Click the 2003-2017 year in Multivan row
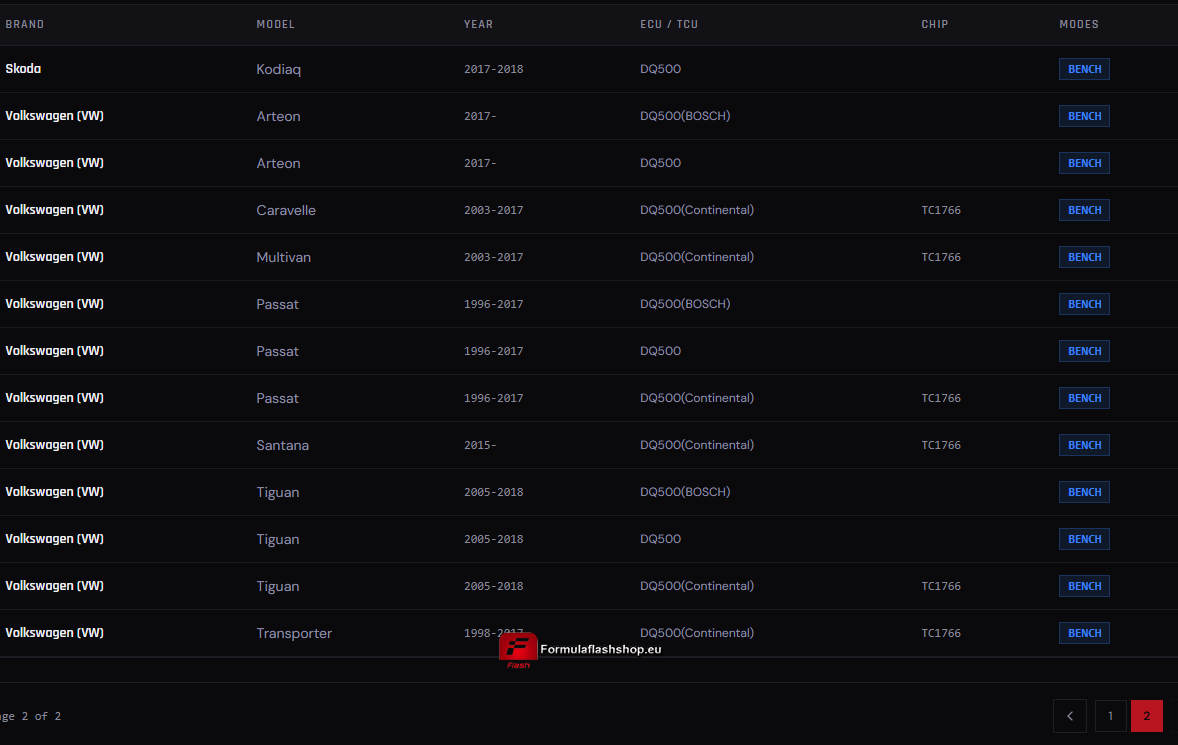The width and height of the screenshot is (1178, 745). pyautogui.click(x=494, y=257)
